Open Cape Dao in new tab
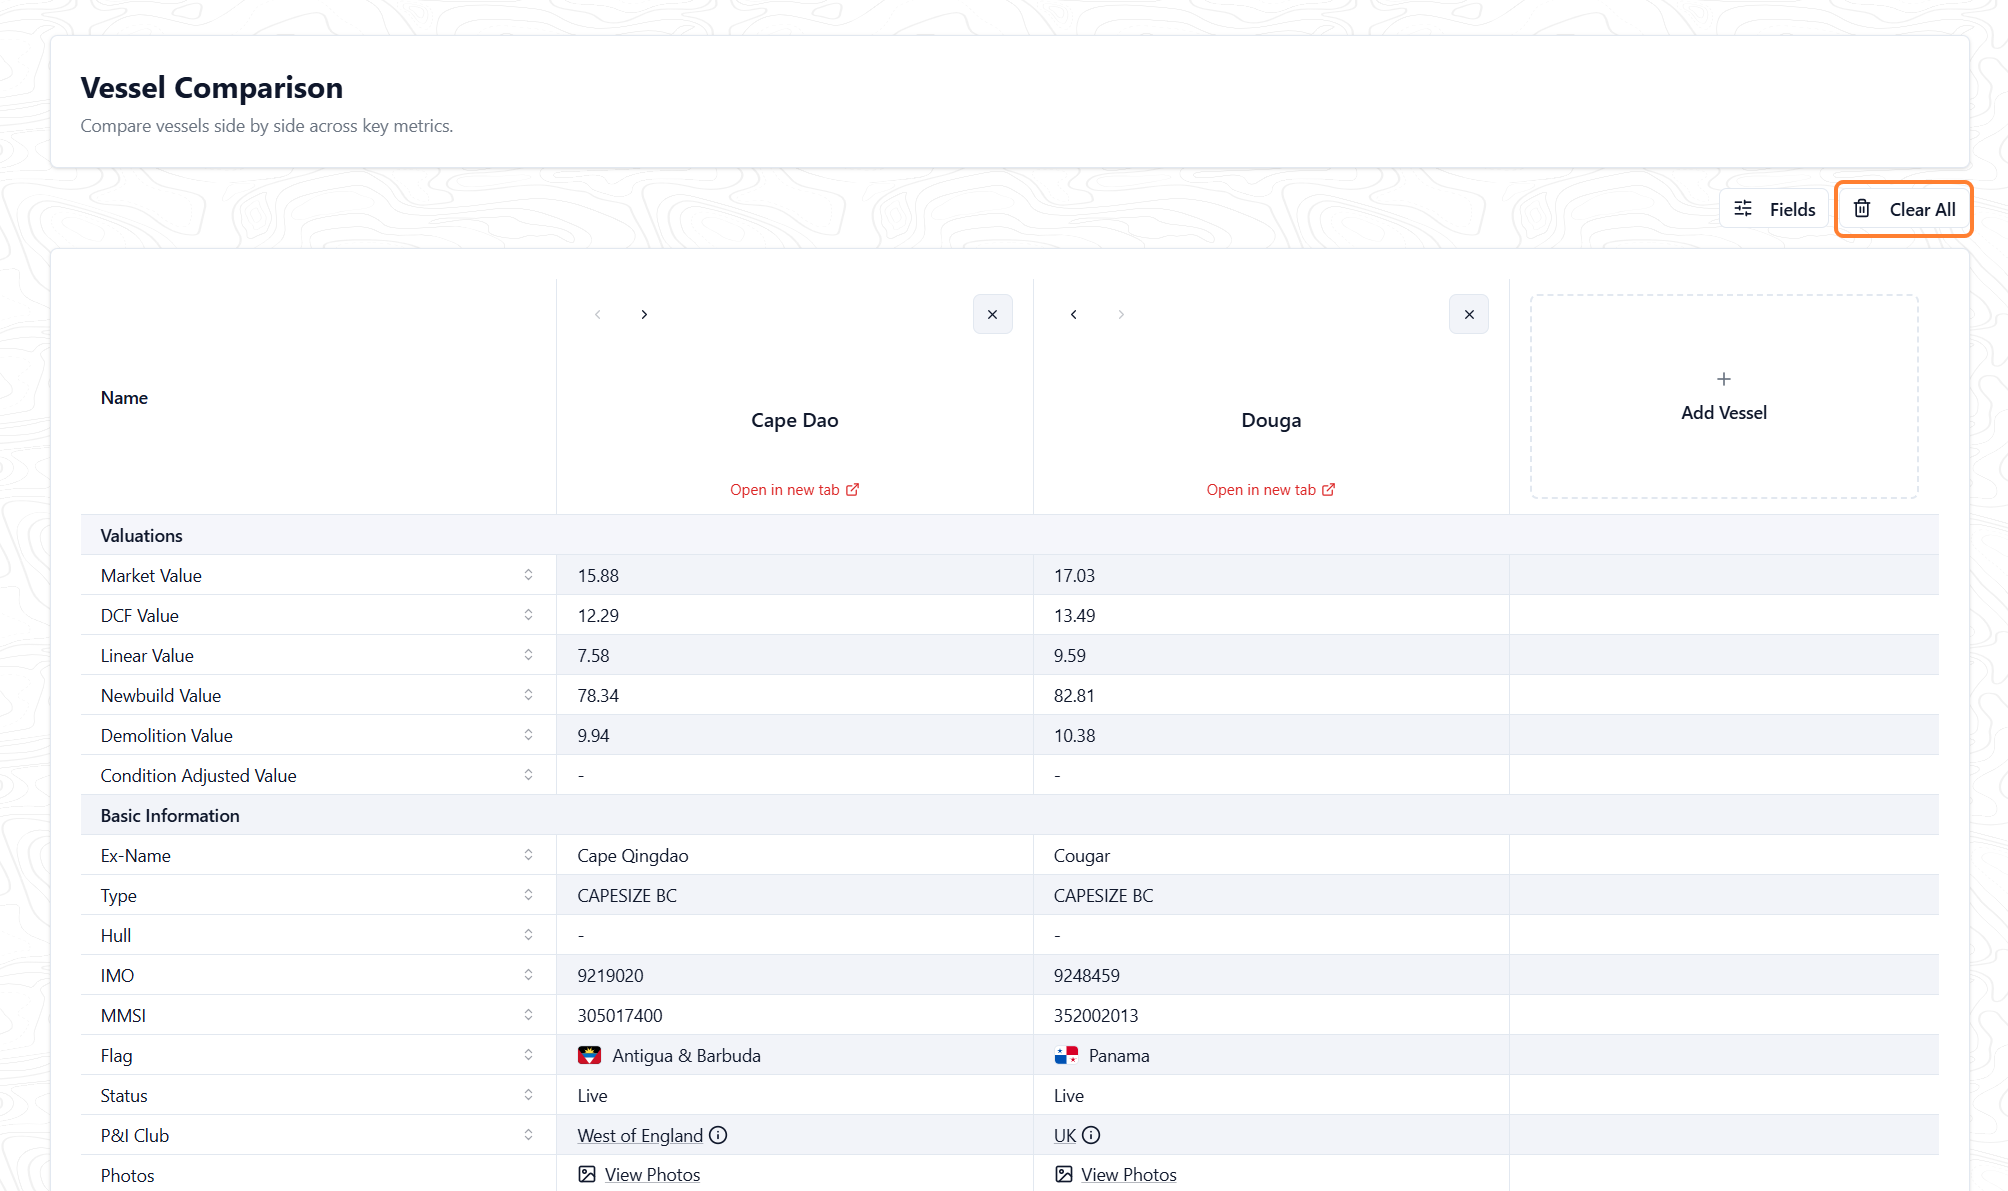The height and width of the screenshot is (1191, 2008). point(794,489)
